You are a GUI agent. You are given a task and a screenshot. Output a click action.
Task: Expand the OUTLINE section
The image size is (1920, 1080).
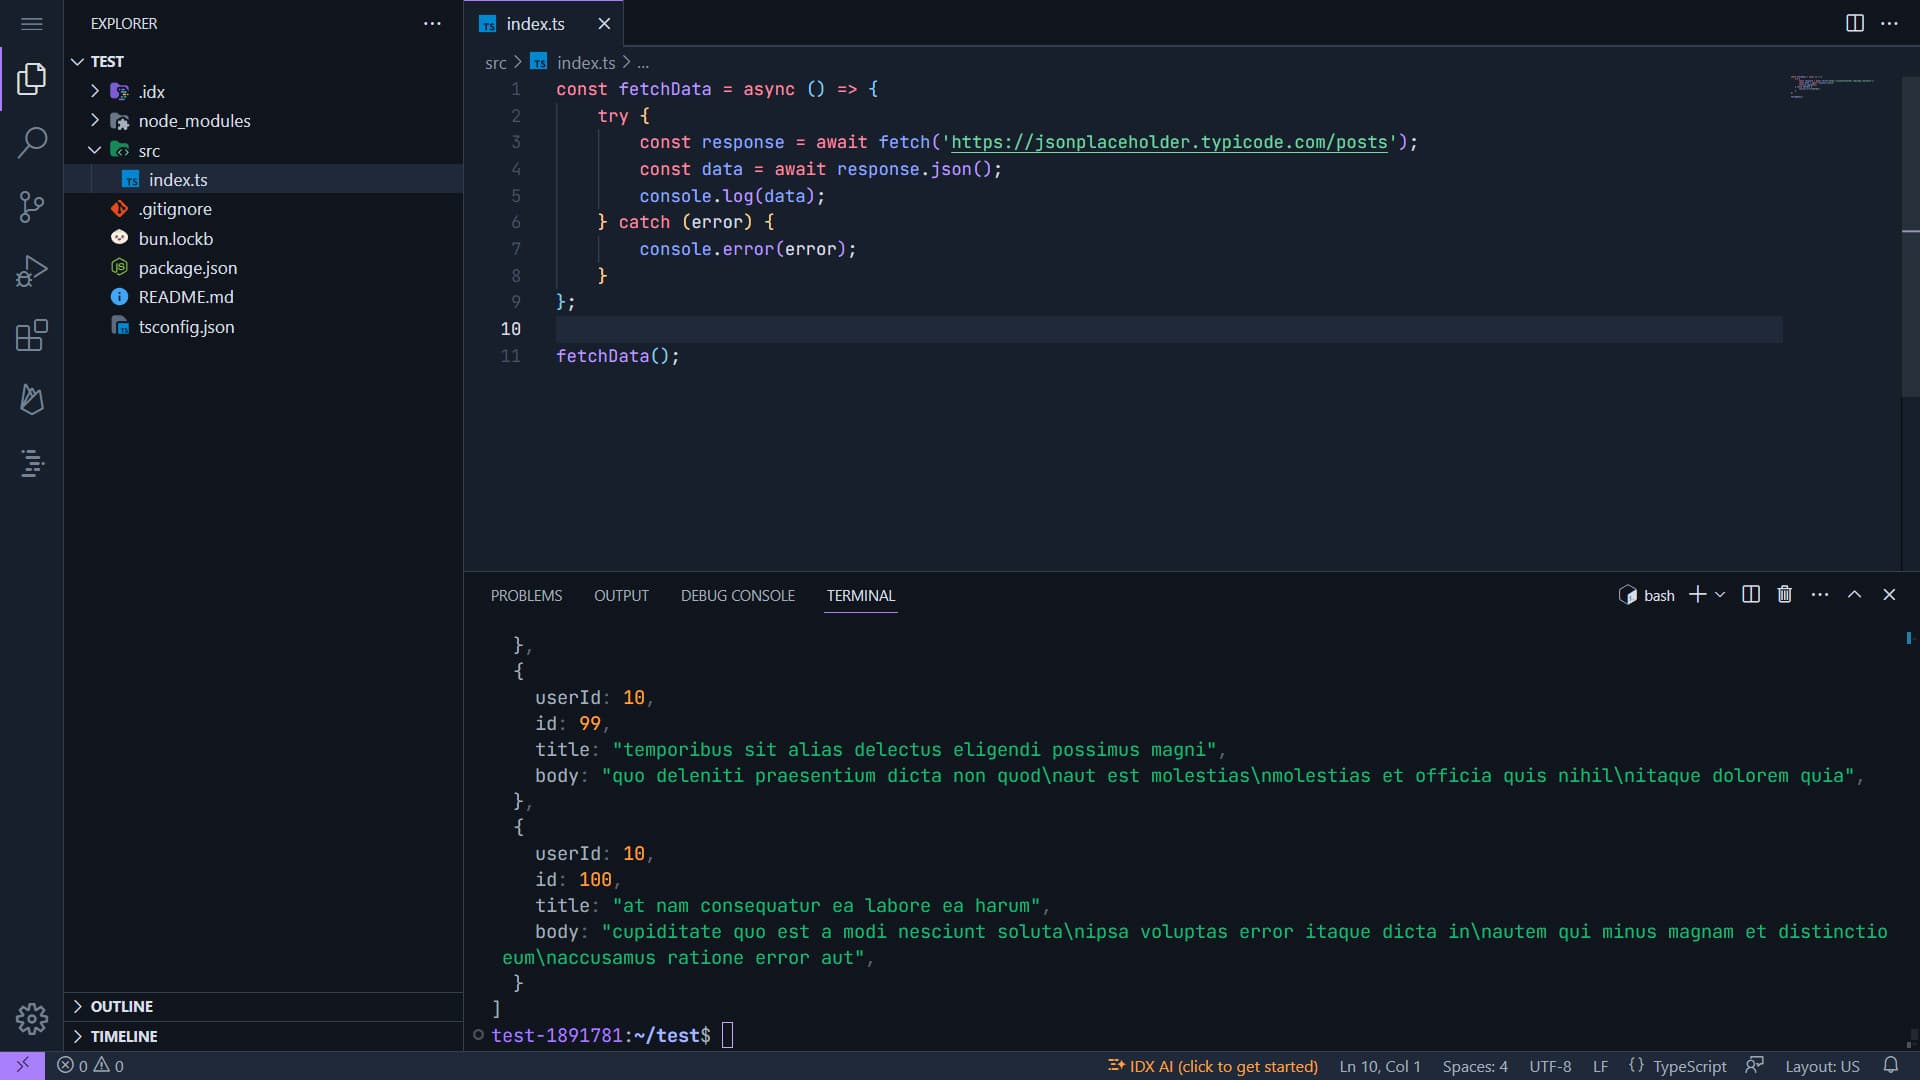264,1006
